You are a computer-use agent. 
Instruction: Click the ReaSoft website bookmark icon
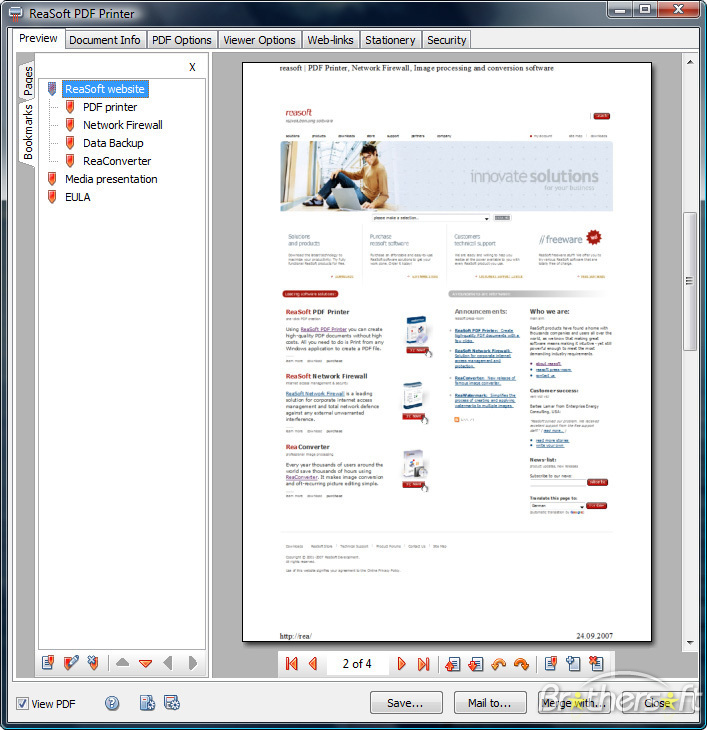52,89
